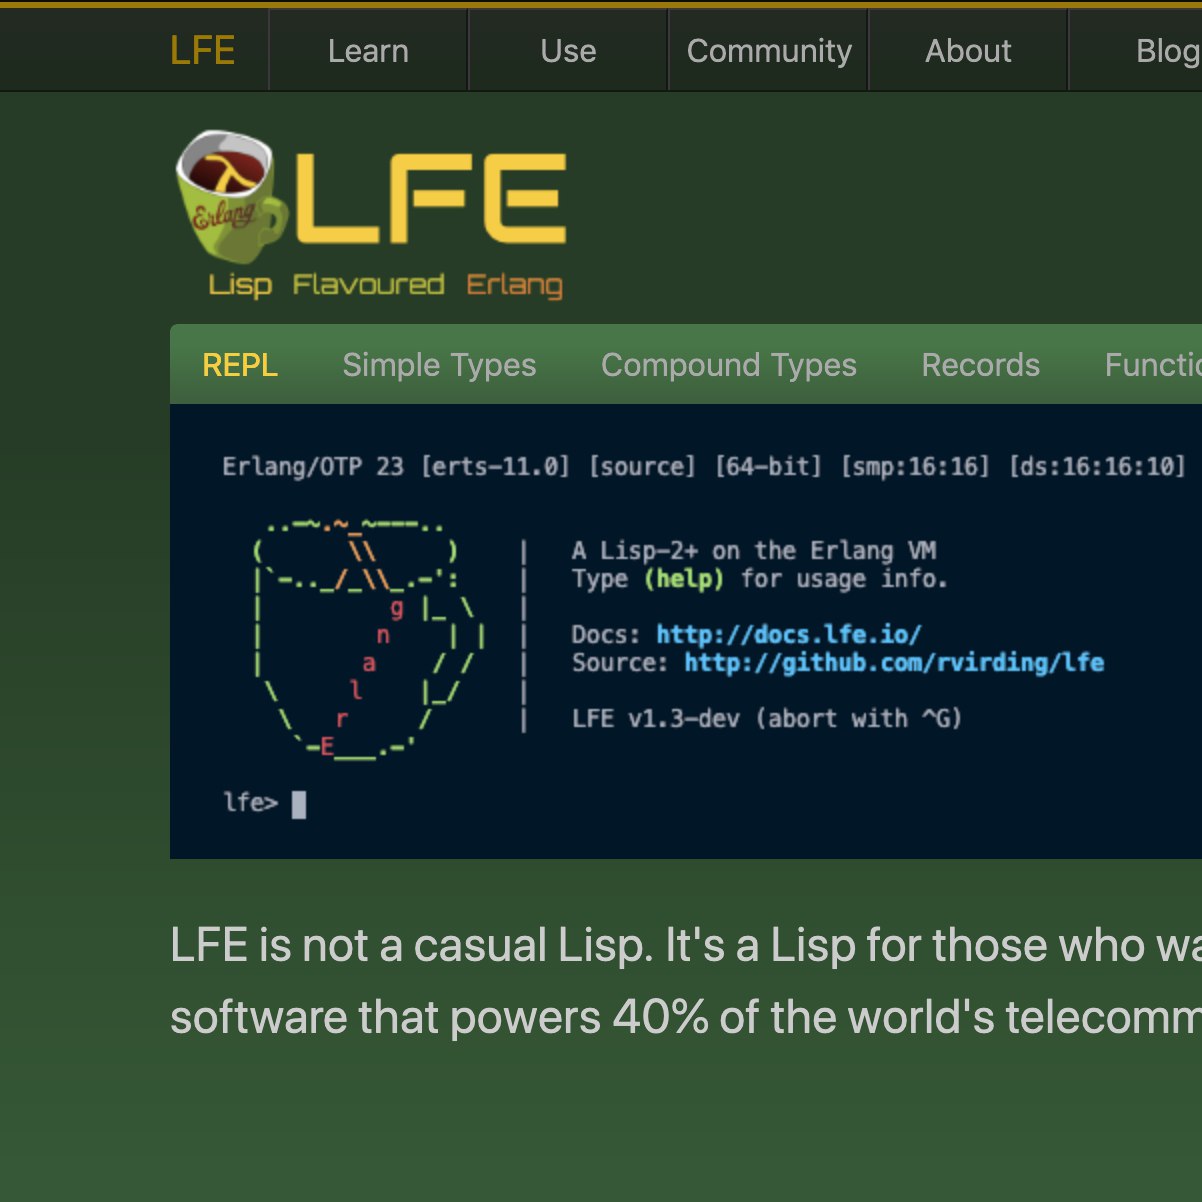This screenshot has height=1202, width=1202.
Task: Click the http://docs.lfe.io/ URL
Action: coord(789,634)
